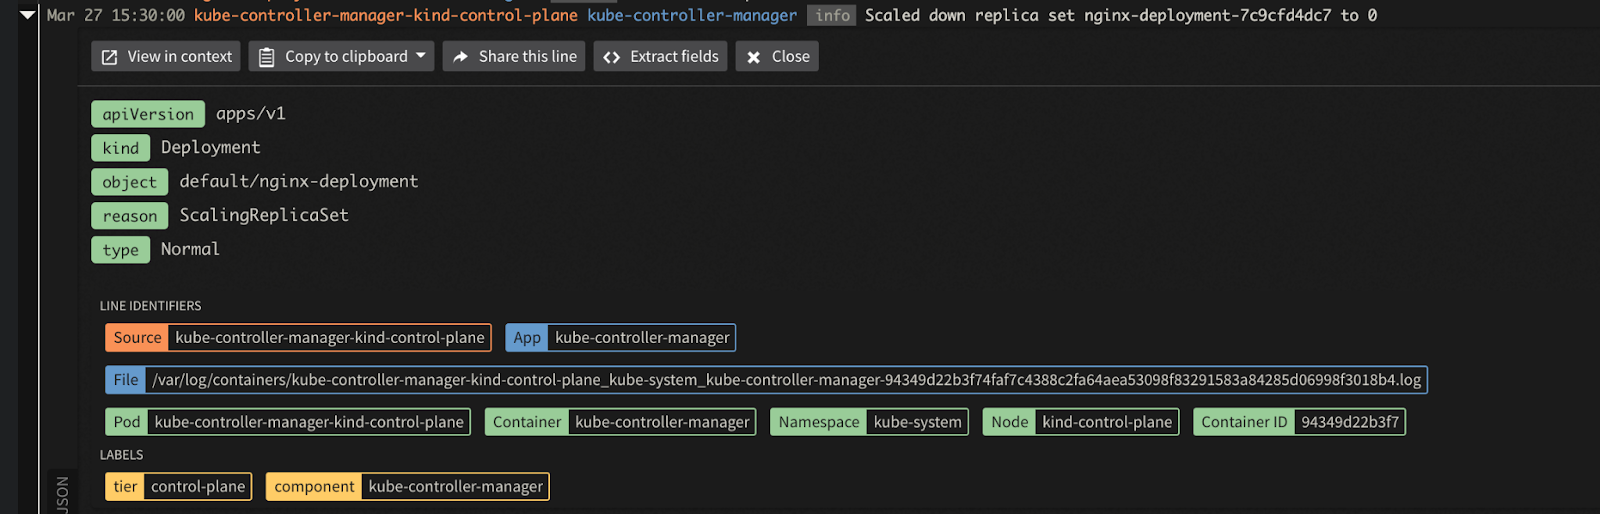1600x514 pixels.
Task: Click the Container identifier kube-controller-manager
Action: click(x=620, y=422)
